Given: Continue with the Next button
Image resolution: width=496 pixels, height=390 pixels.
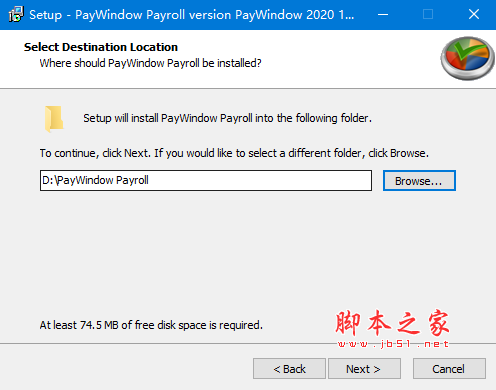Looking at the screenshot, I should click(x=364, y=369).
